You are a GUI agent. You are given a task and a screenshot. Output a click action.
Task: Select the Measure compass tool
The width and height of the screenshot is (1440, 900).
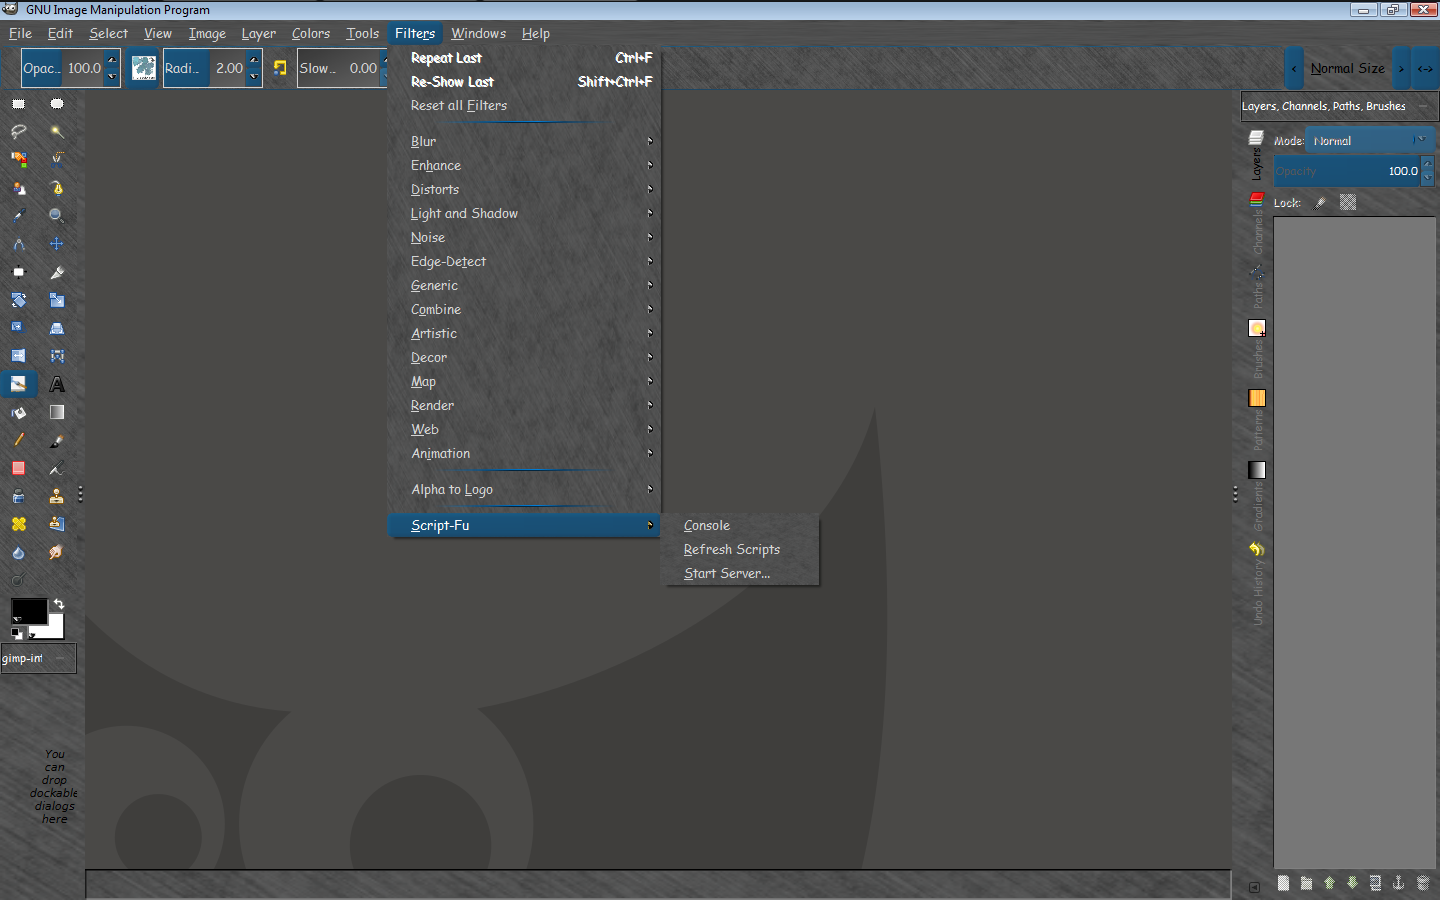[x=19, y=244]
